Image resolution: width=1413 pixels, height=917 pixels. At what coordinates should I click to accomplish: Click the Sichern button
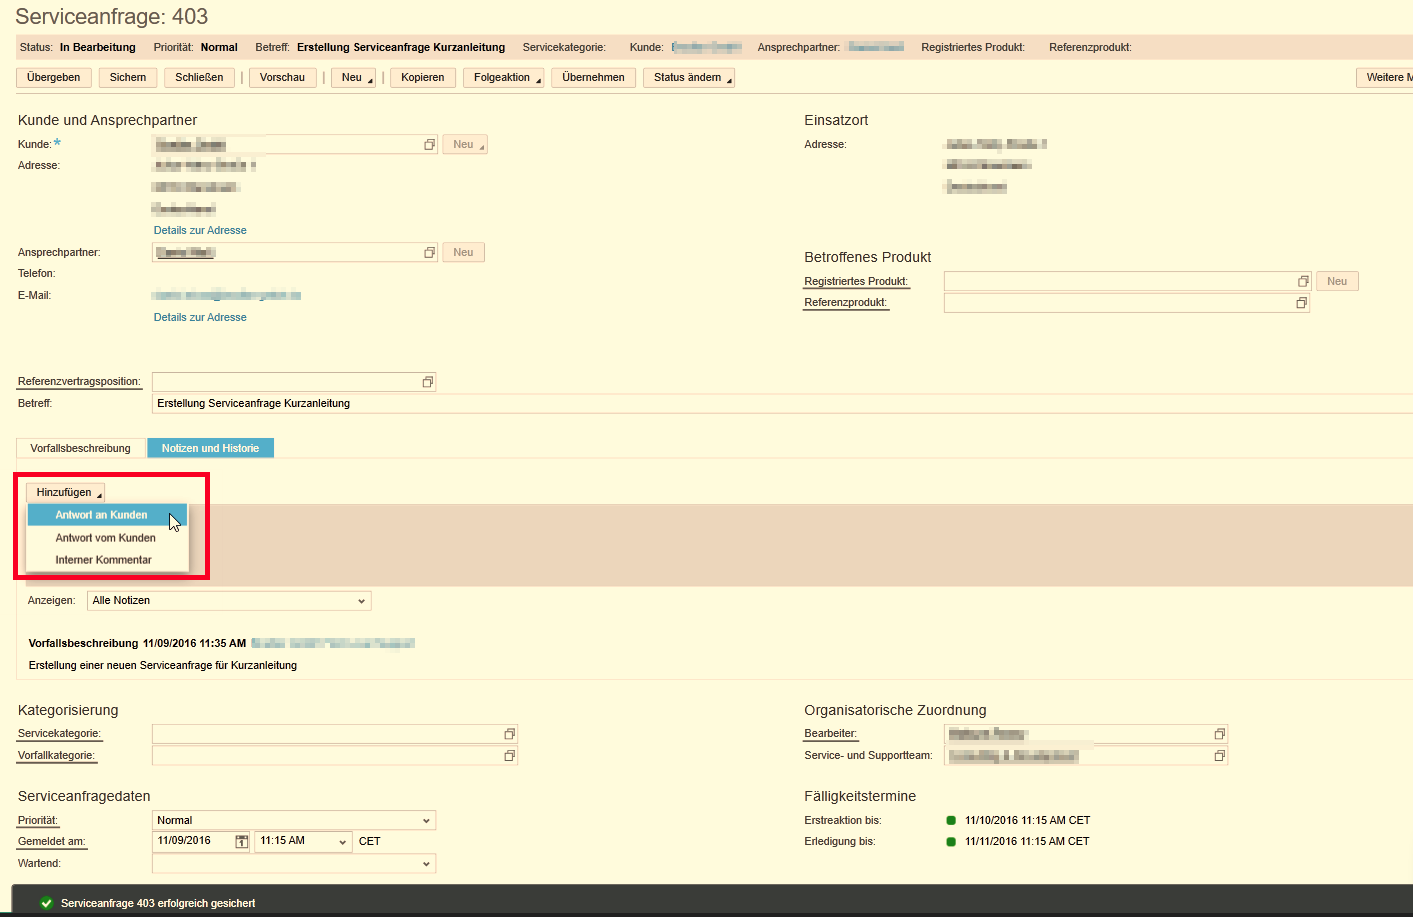coord(128,78)
